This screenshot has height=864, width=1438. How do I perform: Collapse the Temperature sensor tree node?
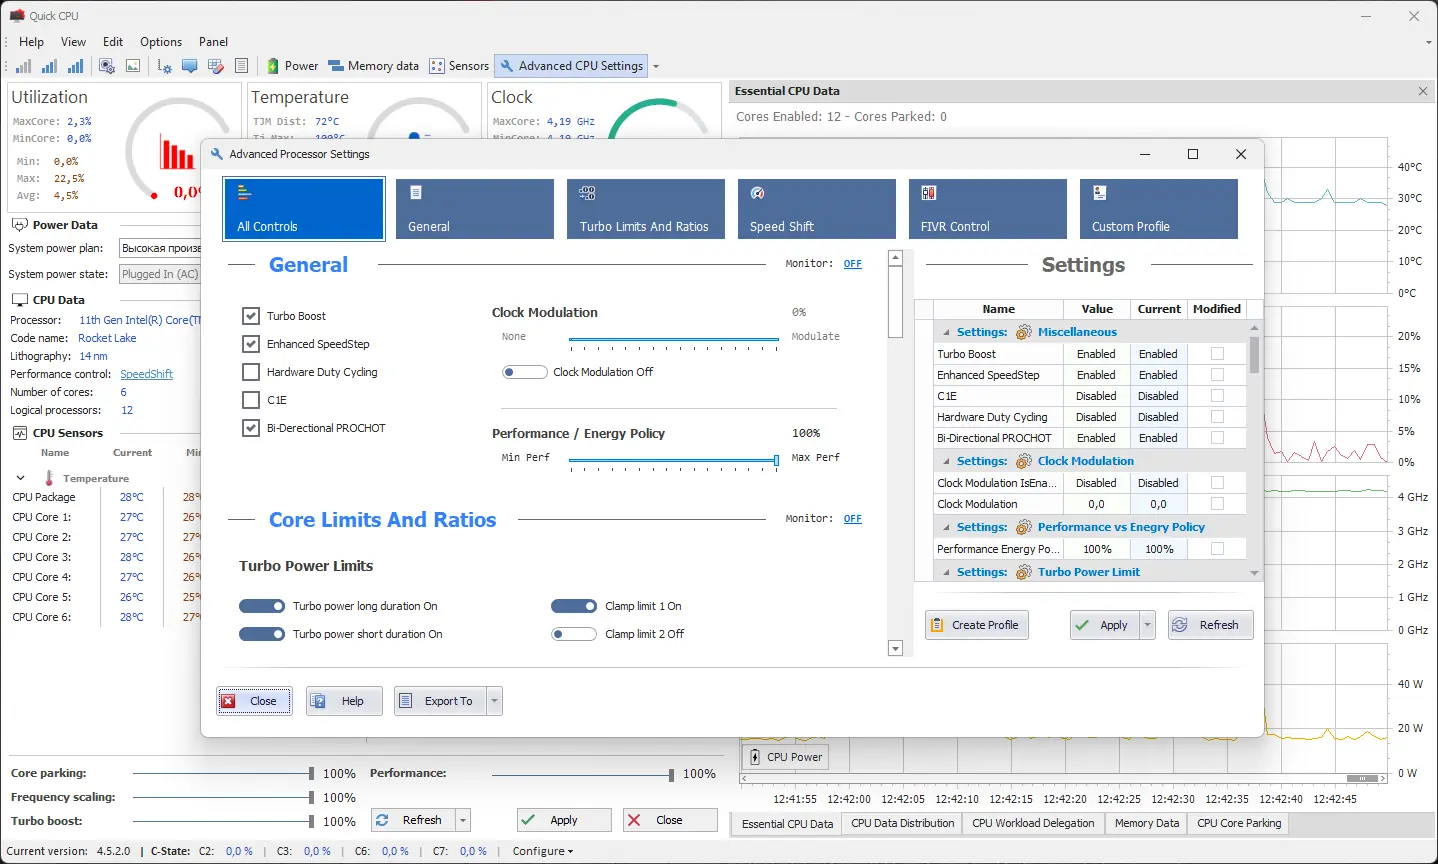(21, 478)
